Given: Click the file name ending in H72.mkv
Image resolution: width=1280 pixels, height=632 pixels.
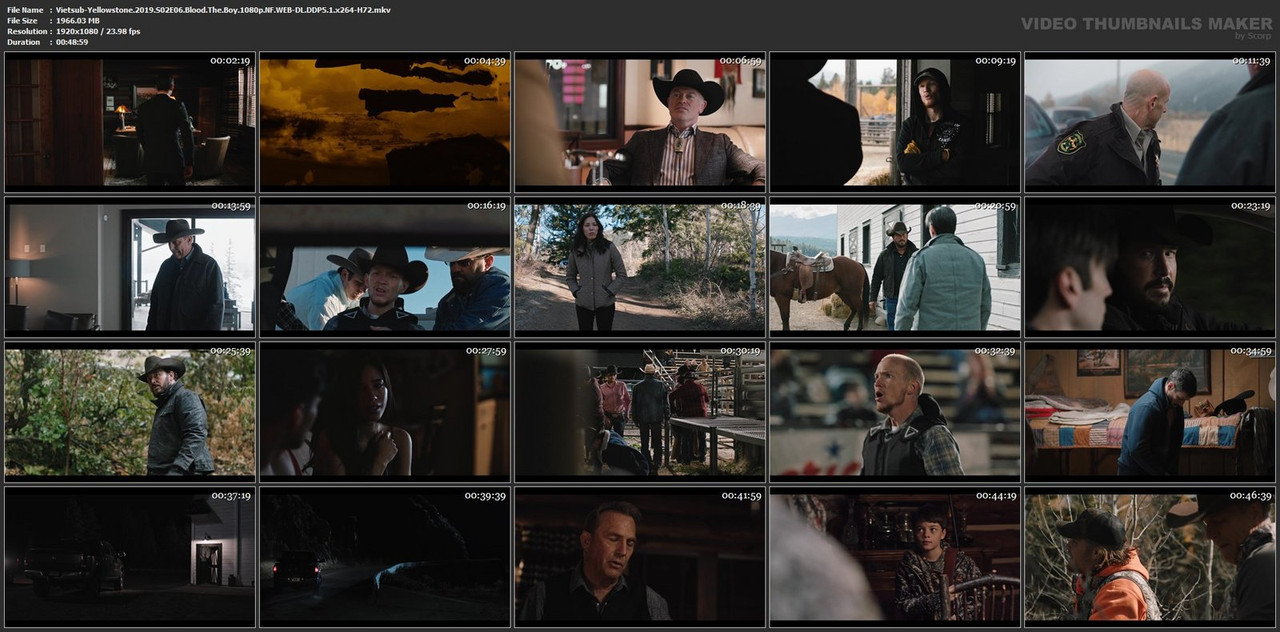Looking at the screenshot, I should click(223, 10).
